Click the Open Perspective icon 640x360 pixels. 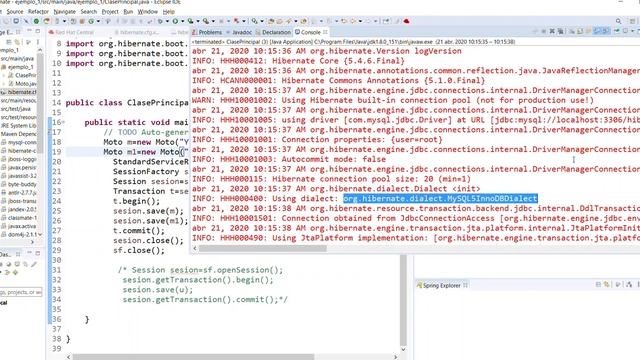pyautogui.click(x=632, y=21)
